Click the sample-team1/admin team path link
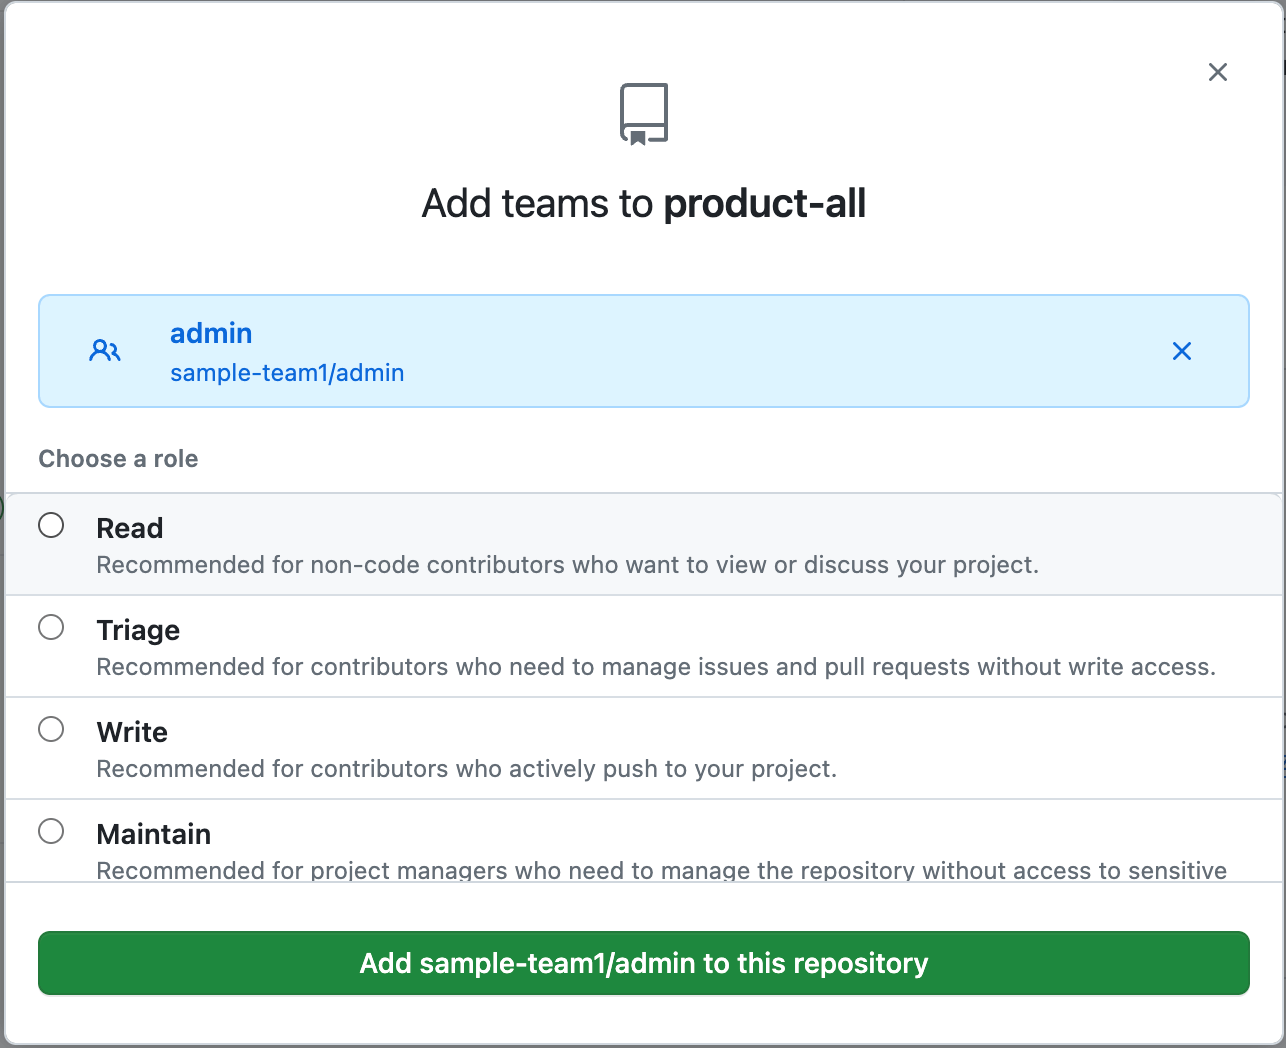This screenshot has height=1048, width=1286. point(287,372)
